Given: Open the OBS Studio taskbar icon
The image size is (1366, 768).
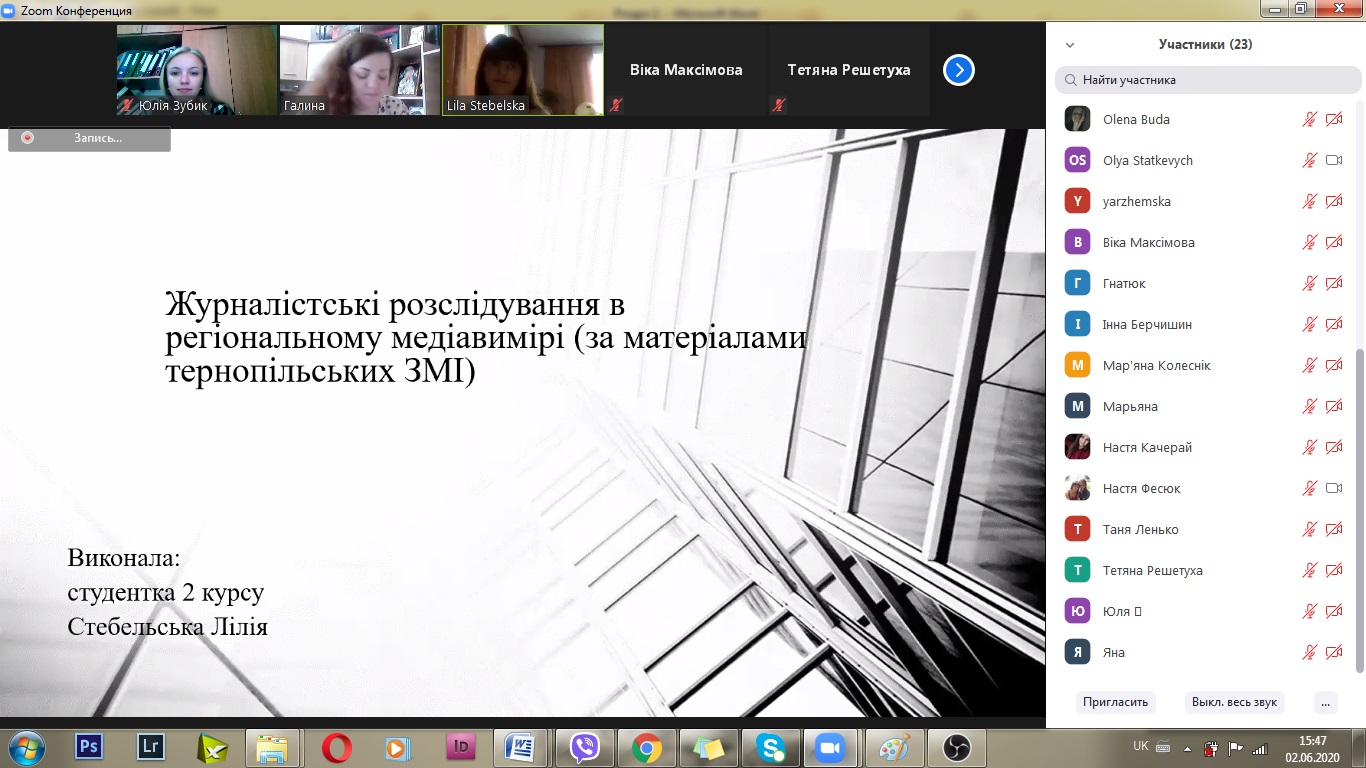Looking at the screenshot, I should (958, 747).
